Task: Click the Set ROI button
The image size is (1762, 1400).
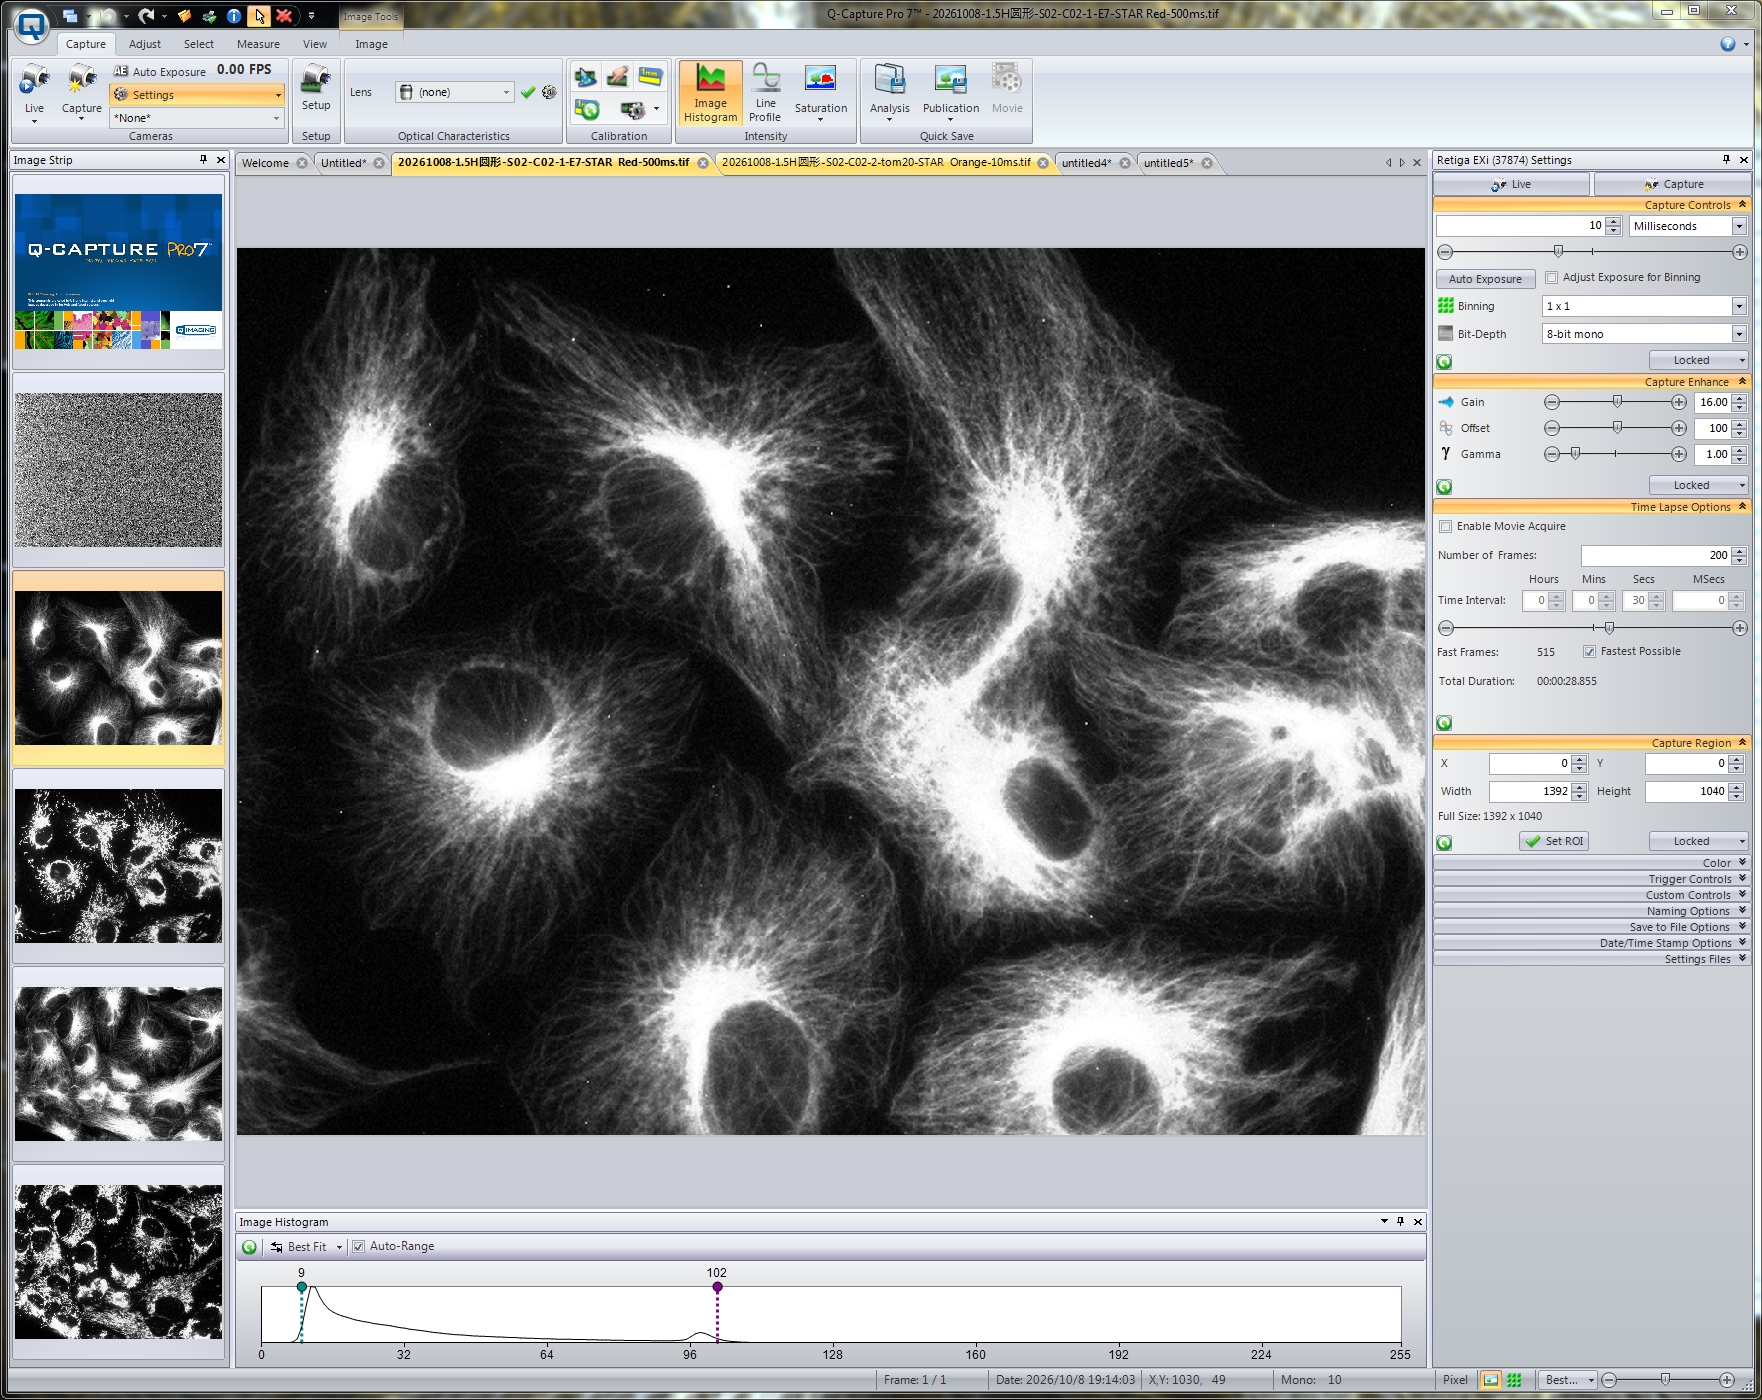Action: click(x=1554, y=842)
